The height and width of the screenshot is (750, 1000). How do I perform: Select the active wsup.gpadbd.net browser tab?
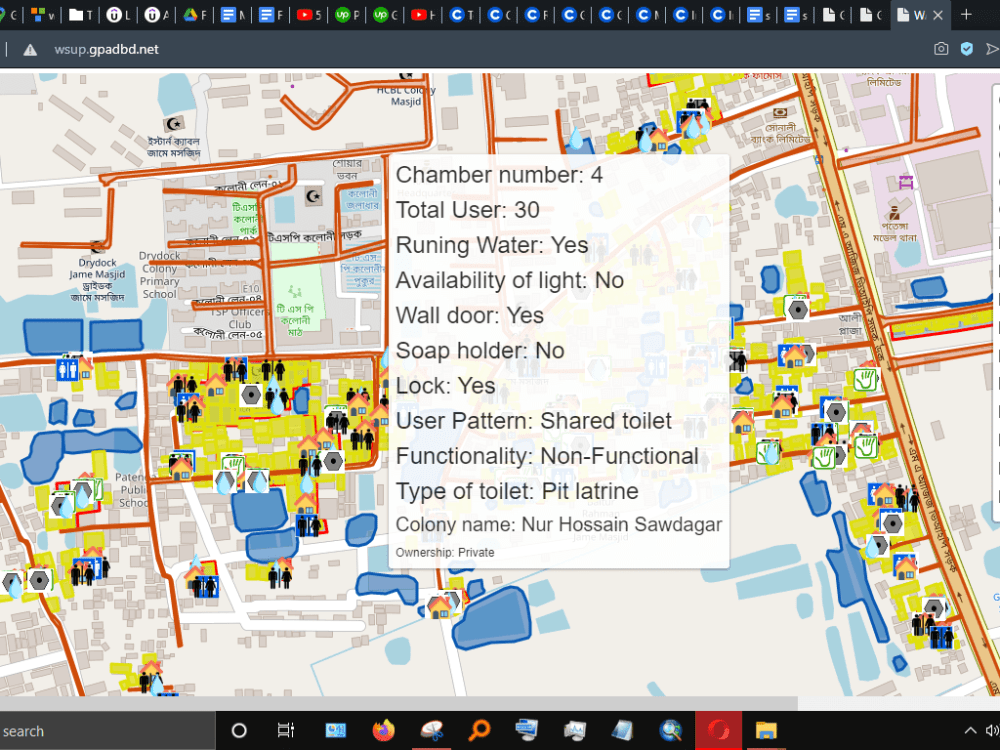click(x=920, y=15)
